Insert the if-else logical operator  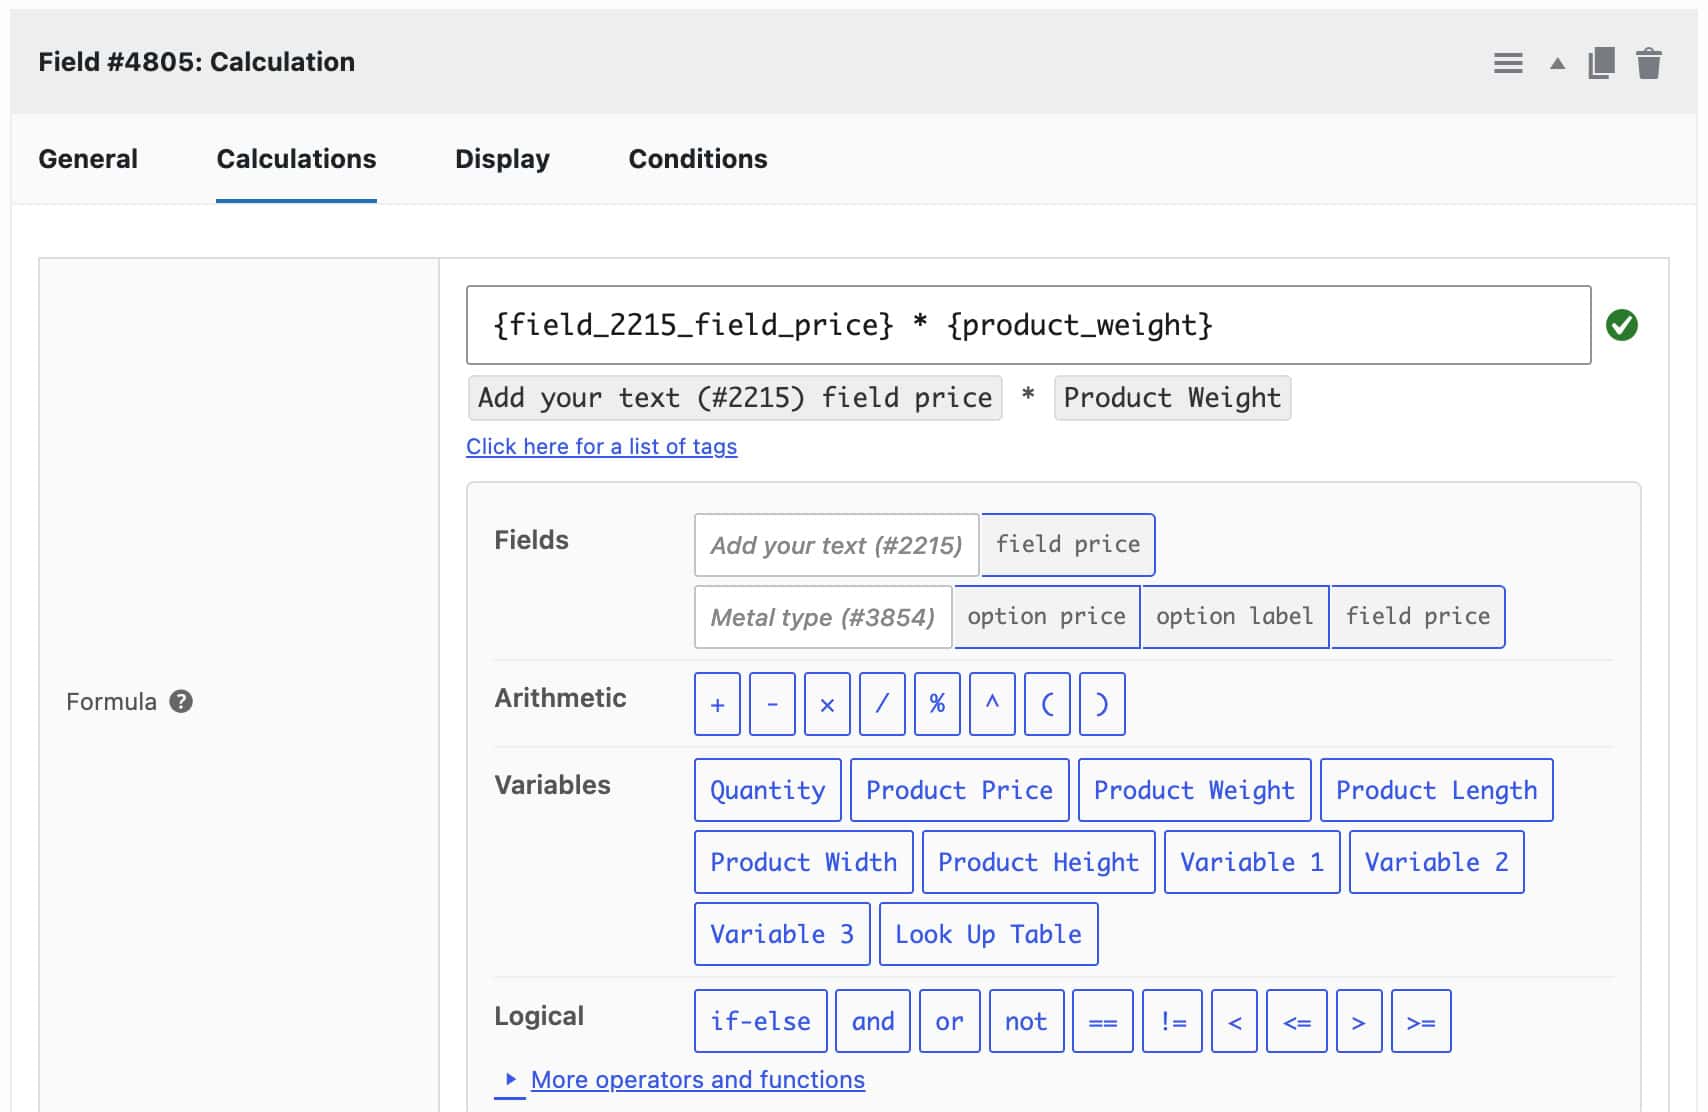pyautogui.click(x=761, y=1021)
